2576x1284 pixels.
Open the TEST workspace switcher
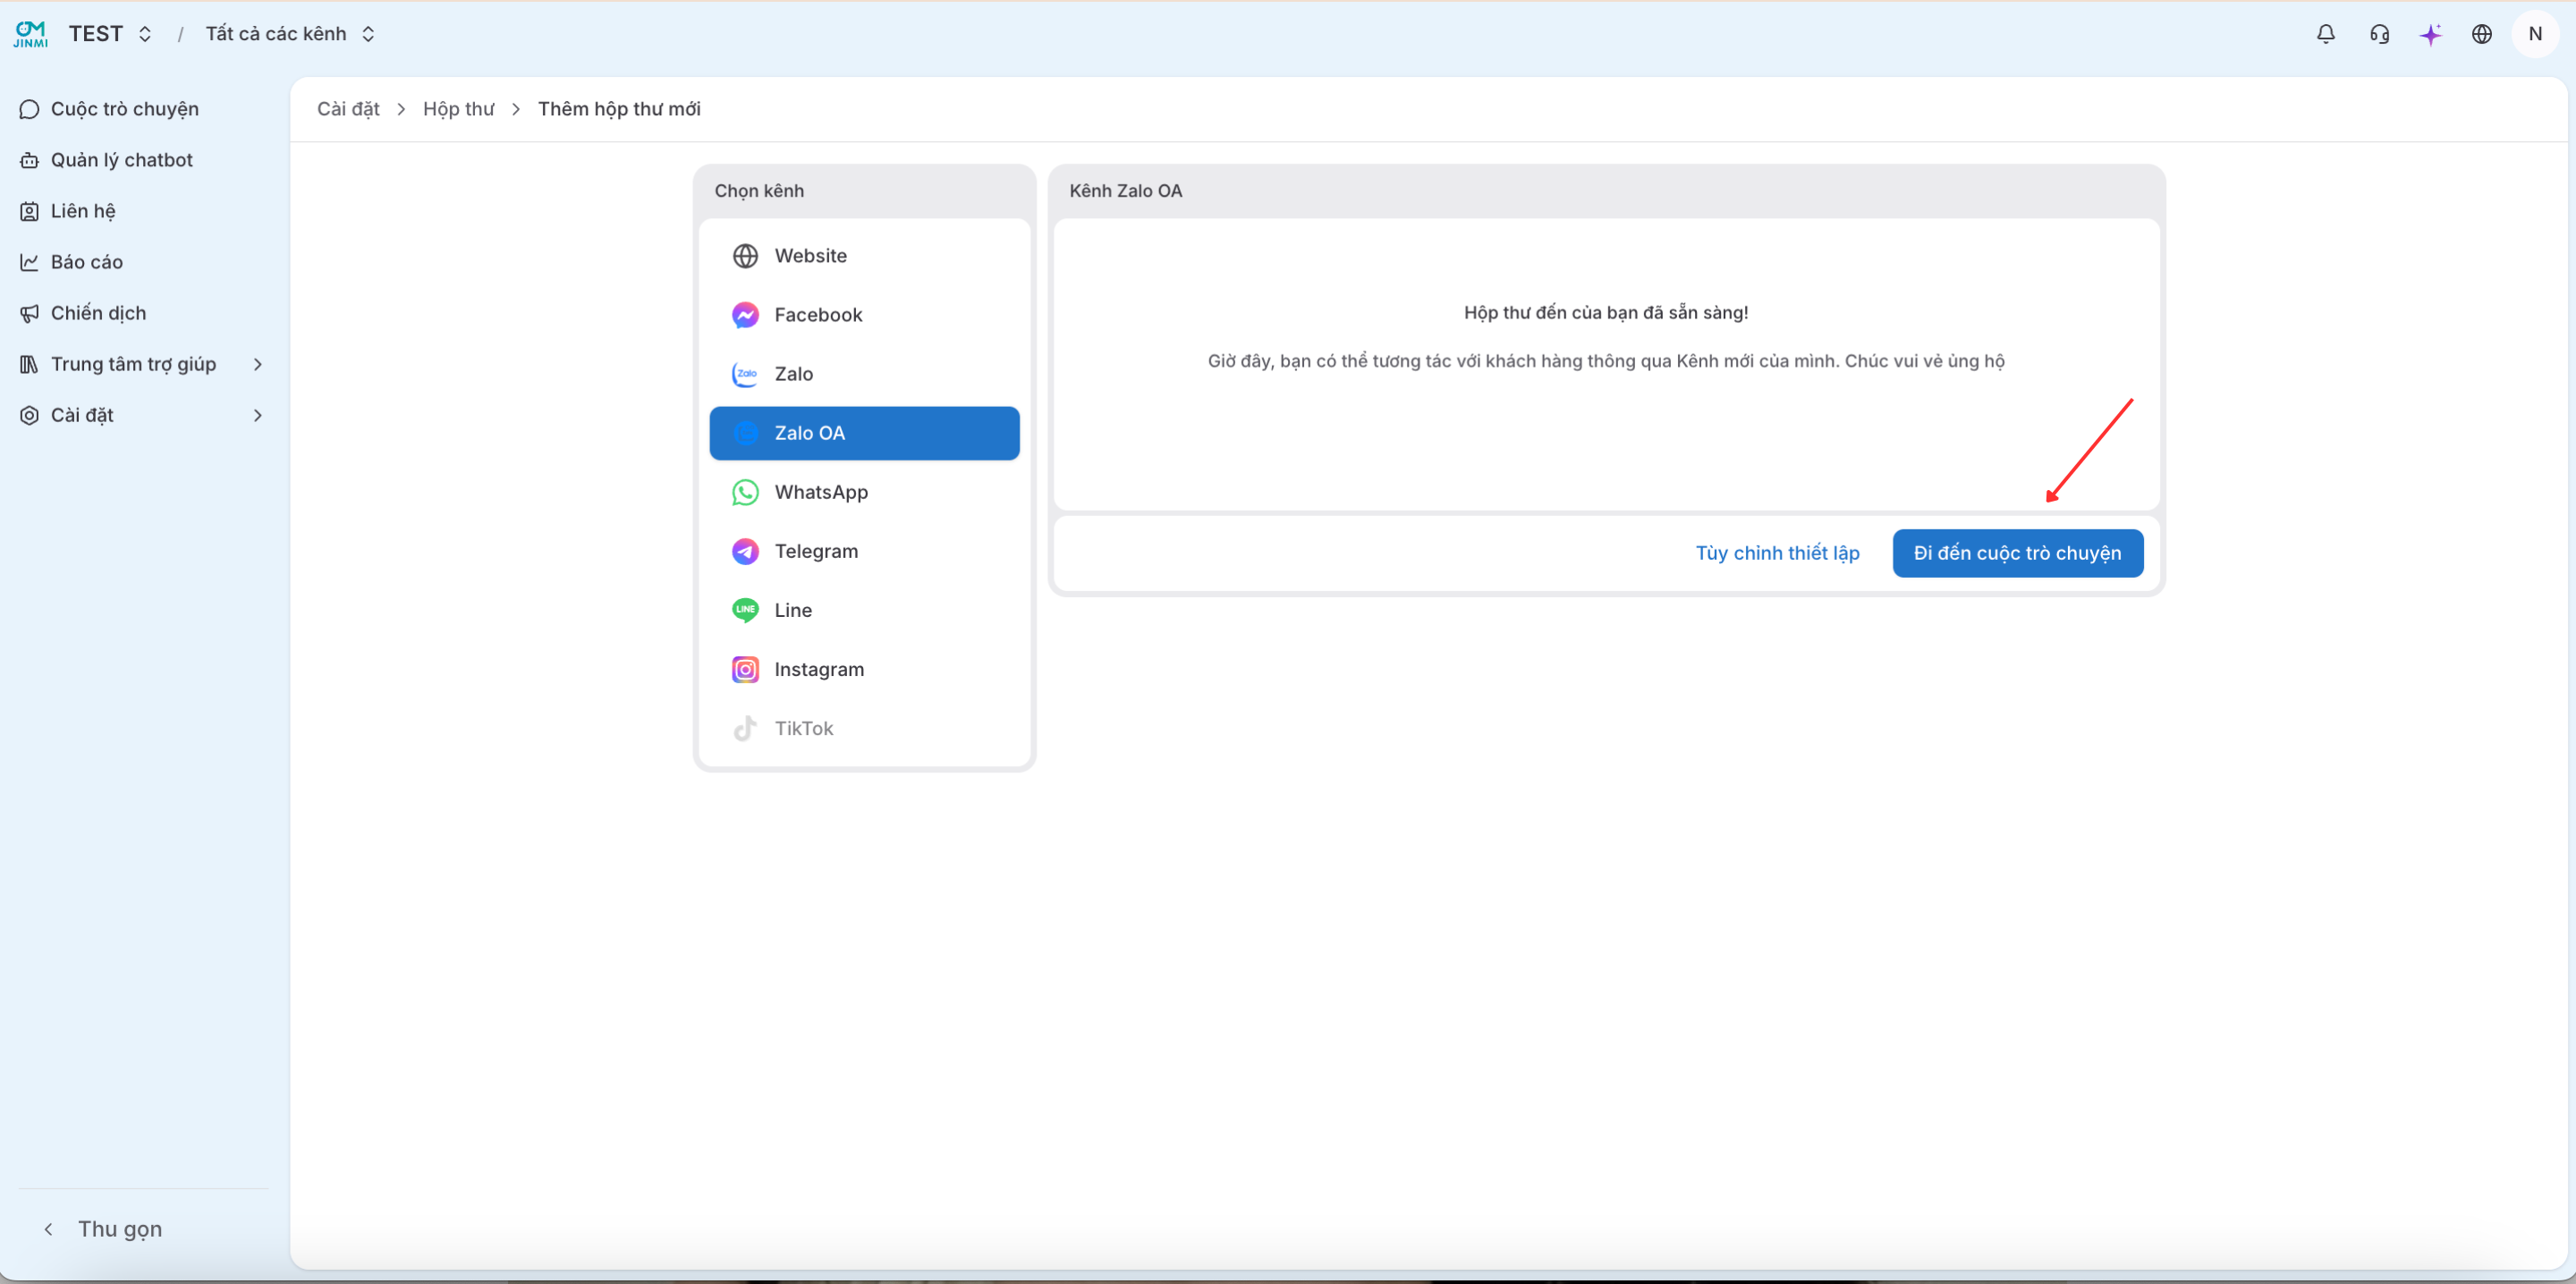110,34
